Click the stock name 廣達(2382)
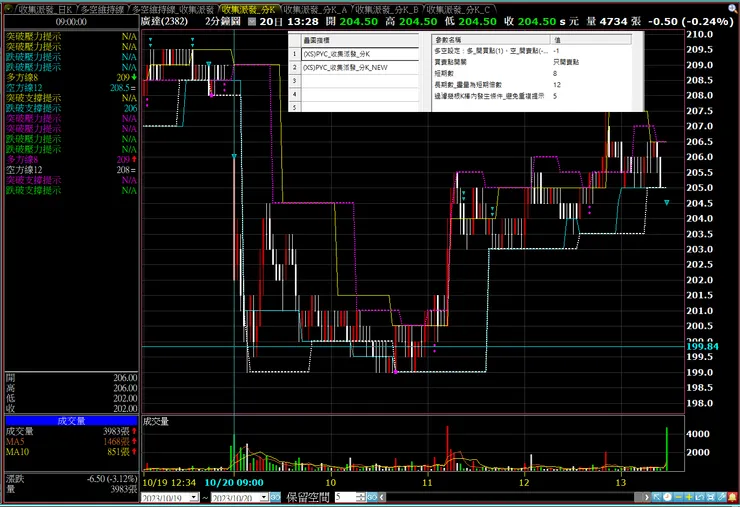740x507 pixels. [164, 21]
